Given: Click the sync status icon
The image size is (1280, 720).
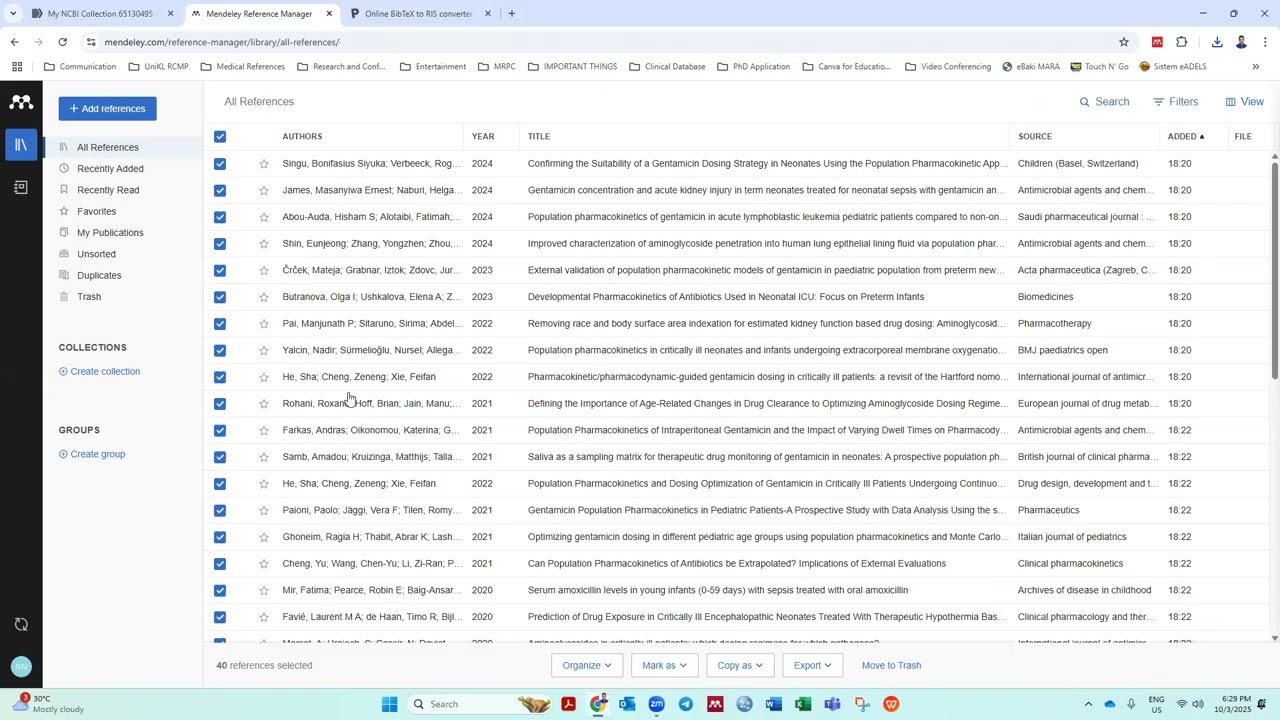Looking at the screenshot, I should click(21, 624).
